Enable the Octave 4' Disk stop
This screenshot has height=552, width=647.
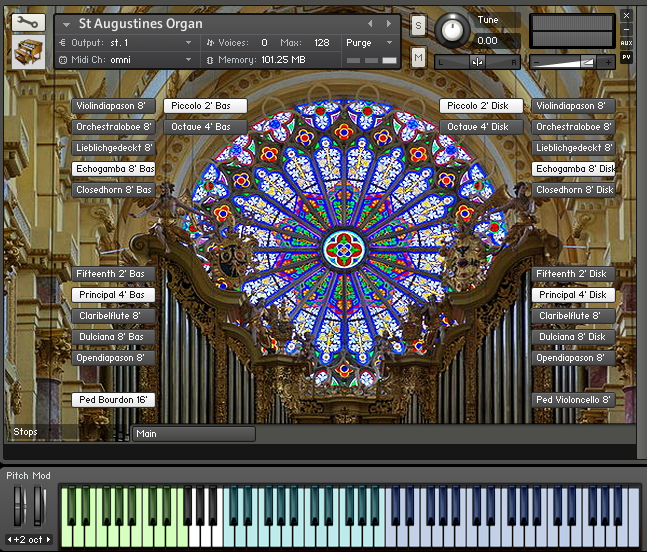481,127
